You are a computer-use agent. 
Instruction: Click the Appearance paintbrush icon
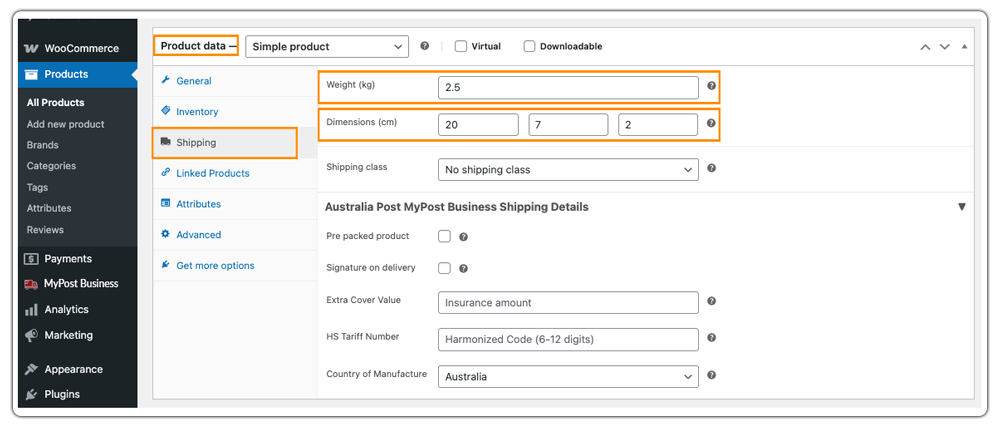[31, 370]
